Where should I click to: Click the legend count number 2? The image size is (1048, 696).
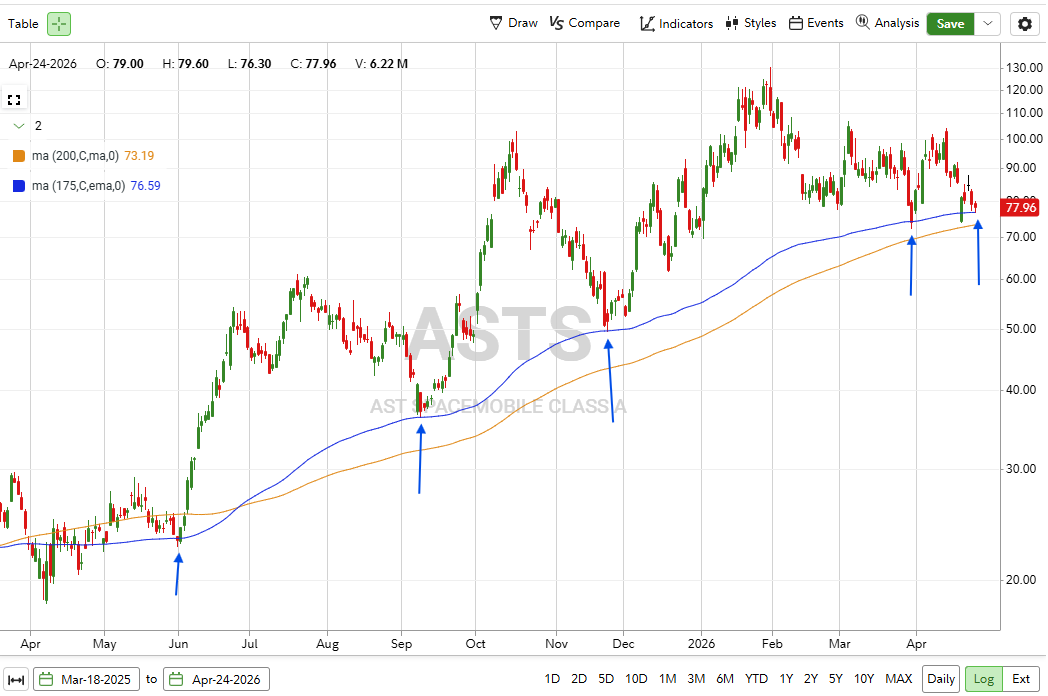pyautogui.click(x=38, y=126)
